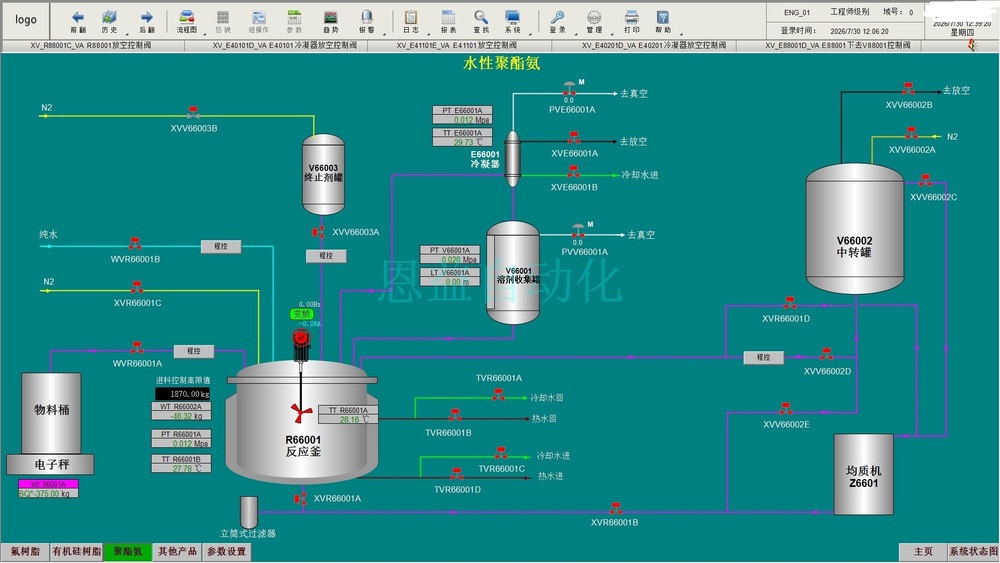This screenshot has width=1000, height=563.
Task: Click valve TVR66001C cooling water inlet
Action: [x=501, y=453]
